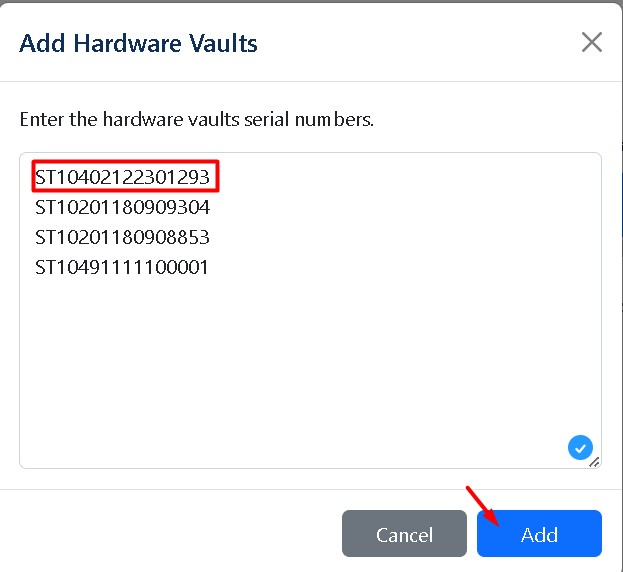The height and width of the screenshot is (572, 623).
Task: Click on serial ST10491111100001
Action: click(123, 268)
